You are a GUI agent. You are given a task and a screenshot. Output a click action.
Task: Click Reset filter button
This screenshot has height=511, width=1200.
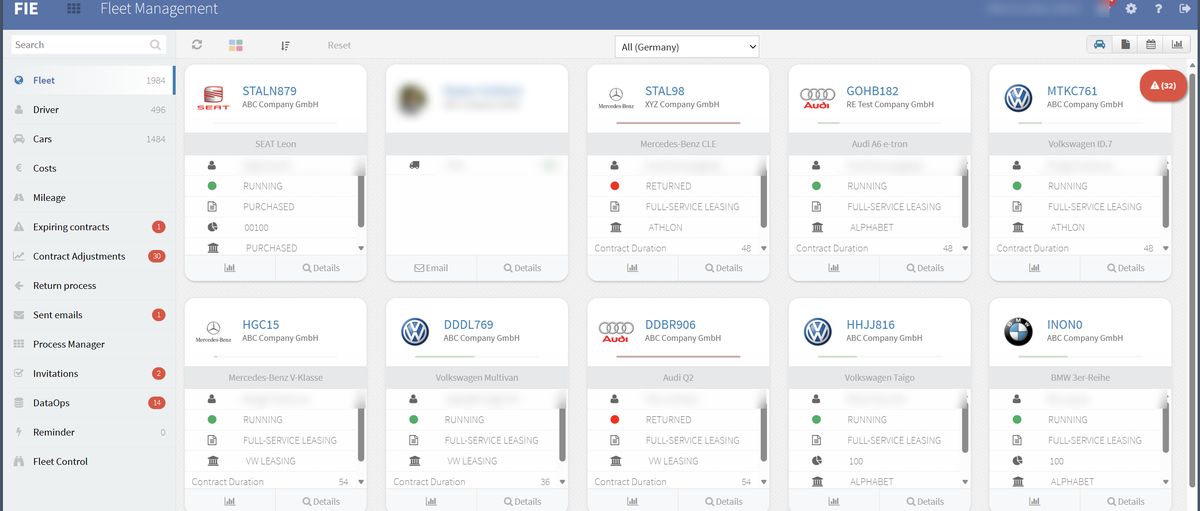point(339,45)
